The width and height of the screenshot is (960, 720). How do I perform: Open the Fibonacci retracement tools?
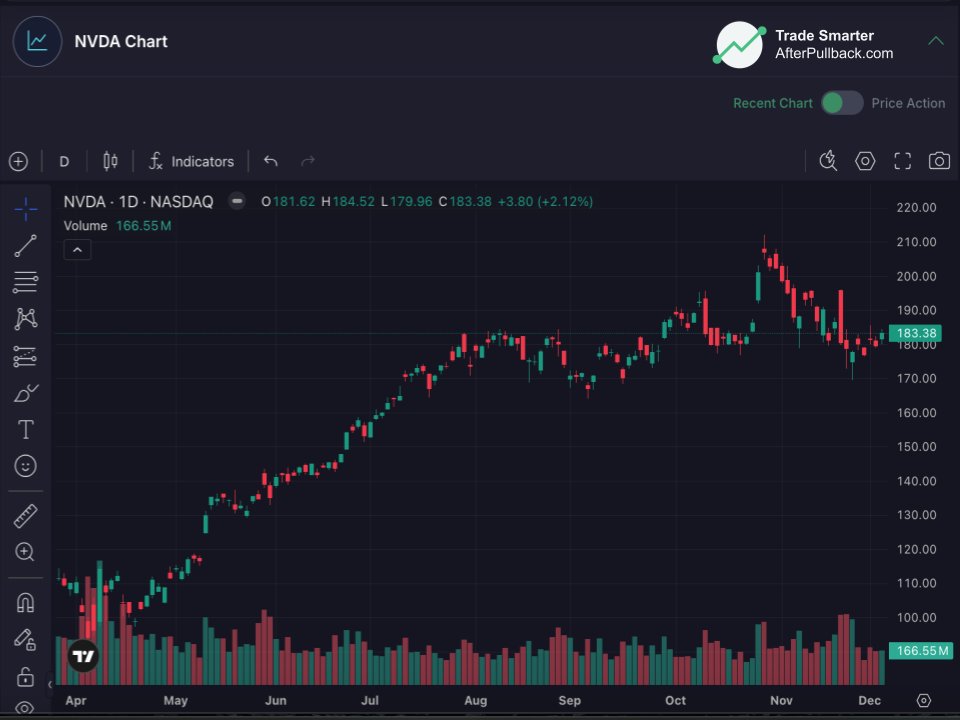pos(26,282)
